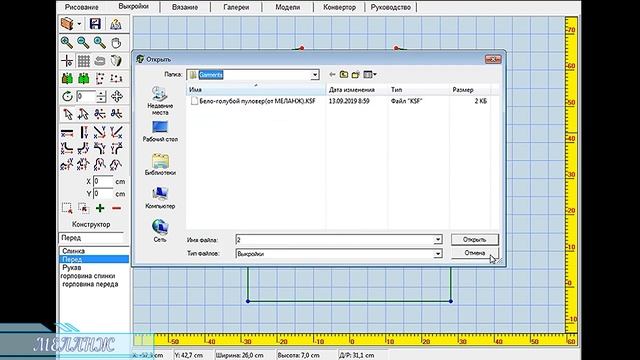
Task: Click the Открыть button
Action: click(475, 240)
